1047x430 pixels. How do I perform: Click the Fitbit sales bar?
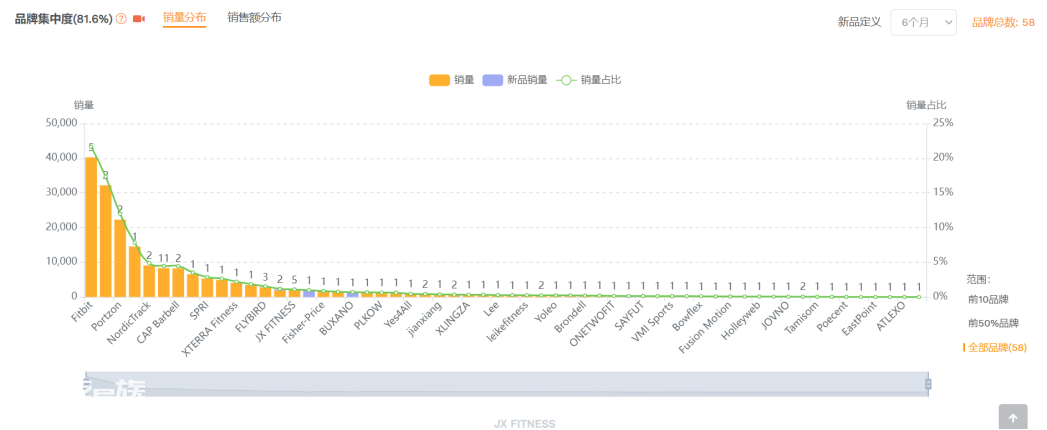(x=91, y=227)
